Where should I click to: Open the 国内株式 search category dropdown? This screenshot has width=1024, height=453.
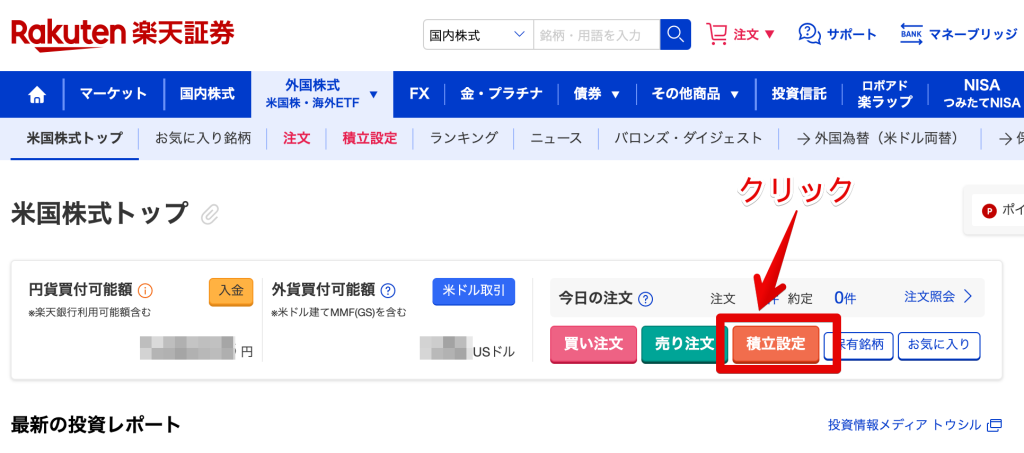(477, 35)
